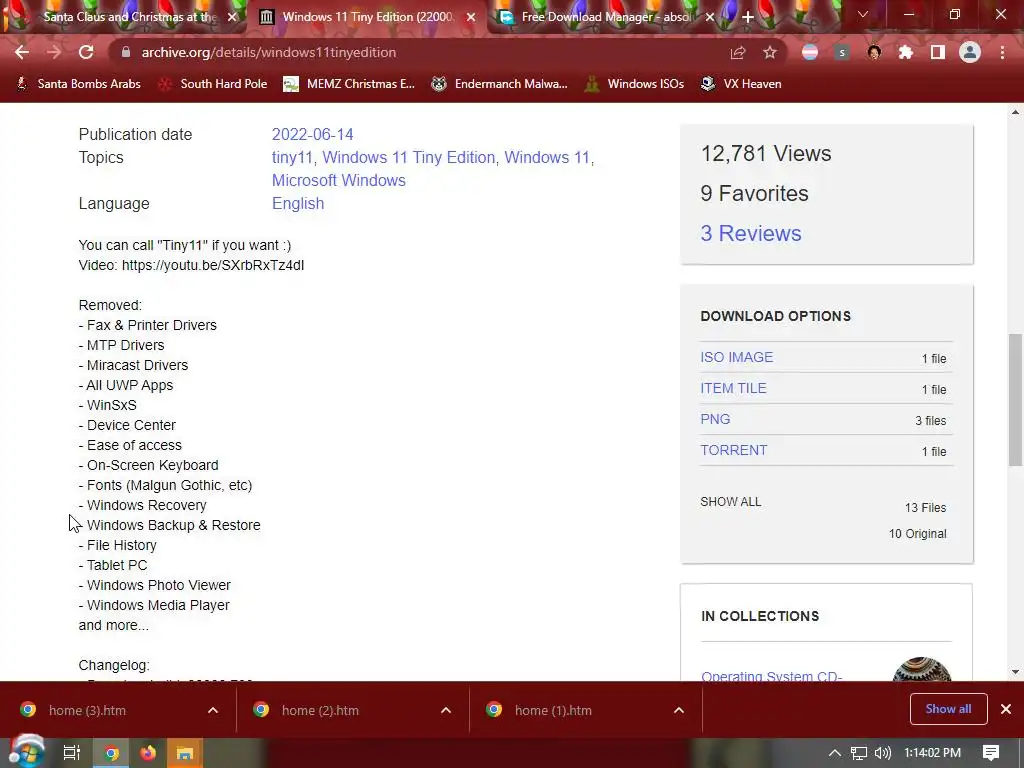Open the tab search chevron
The height and width of the screenshot is (768, 1024).
[x=863, y=14]
